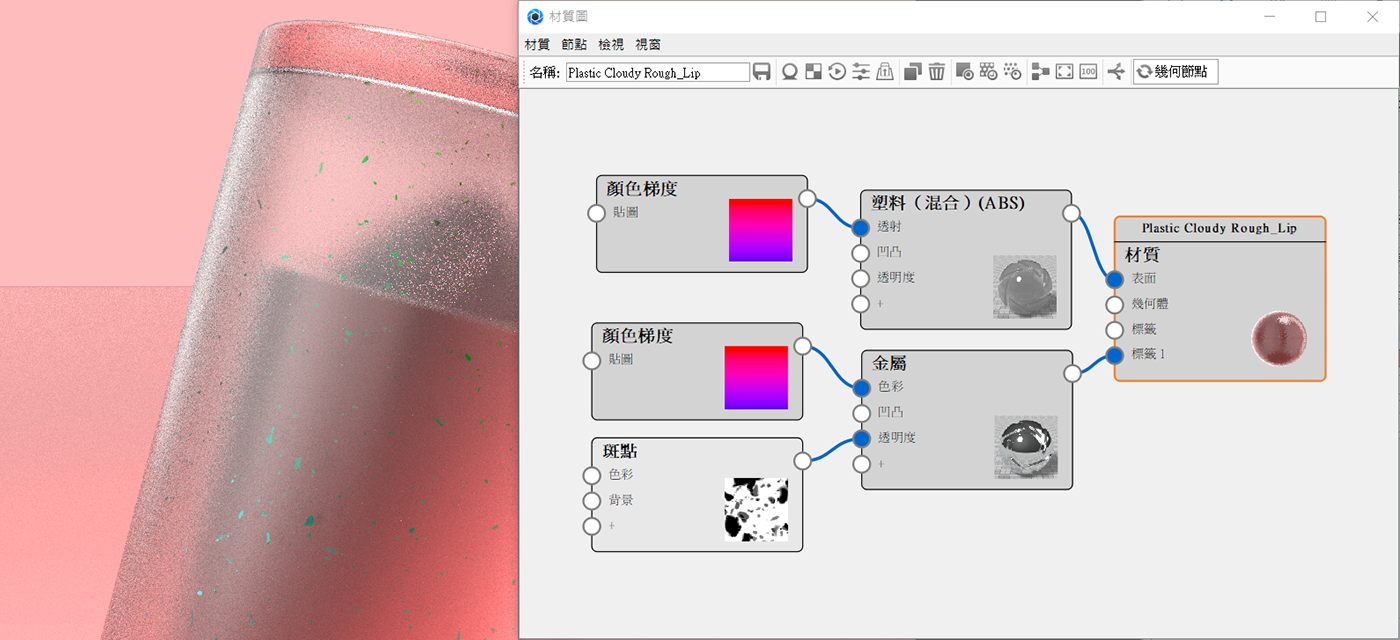Click the 凹凸 socket on 金屬 node

pyautogui.click(x=862, y=413)
